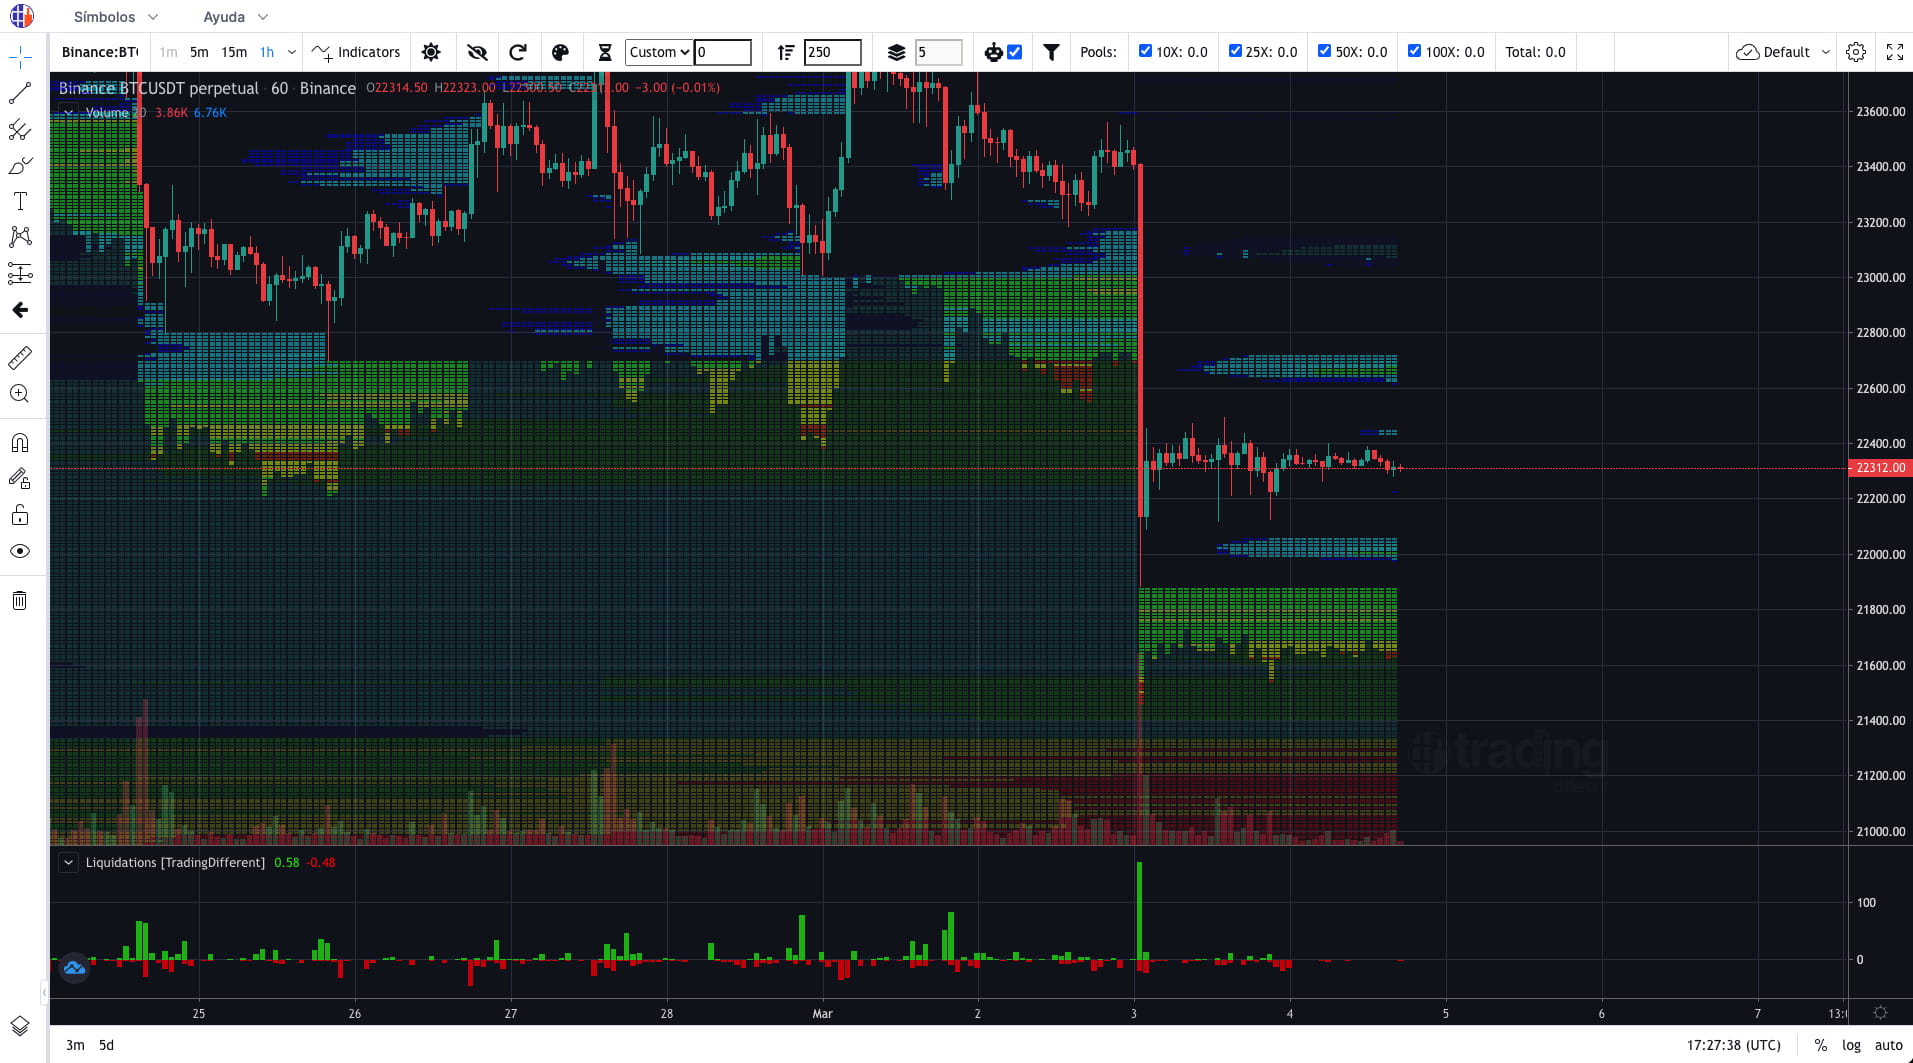Open the Ayuda menu
The image size is (1913, 1063).
(236, 17)
